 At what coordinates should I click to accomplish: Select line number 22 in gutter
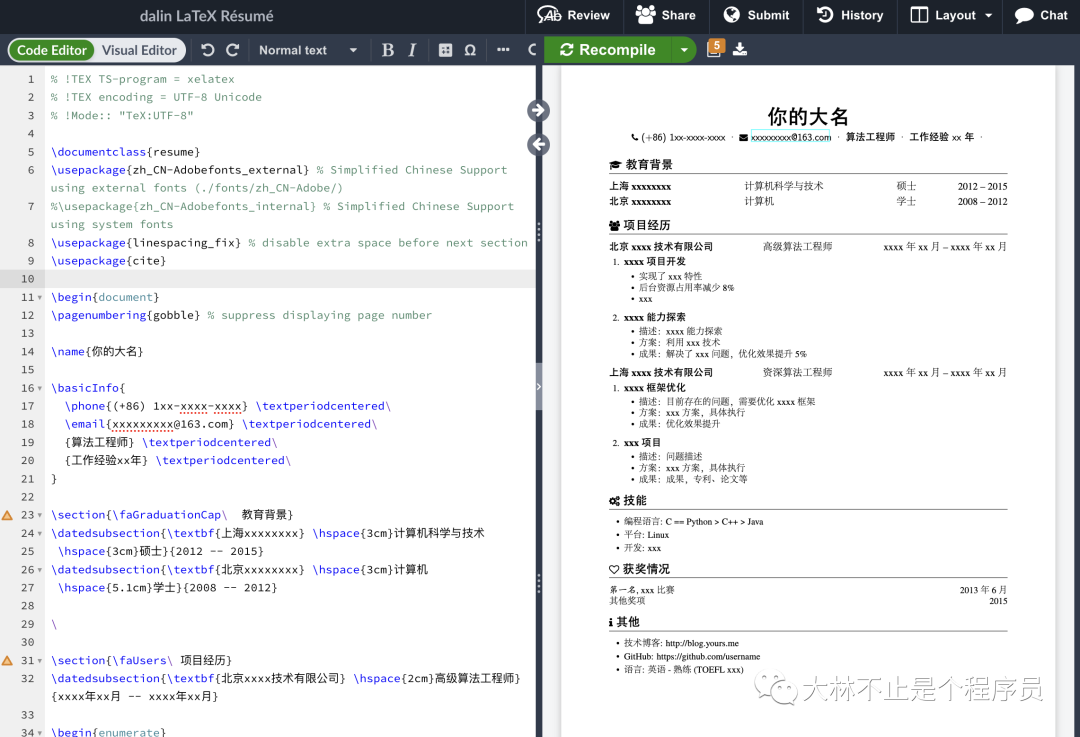[x=28, y=497]
